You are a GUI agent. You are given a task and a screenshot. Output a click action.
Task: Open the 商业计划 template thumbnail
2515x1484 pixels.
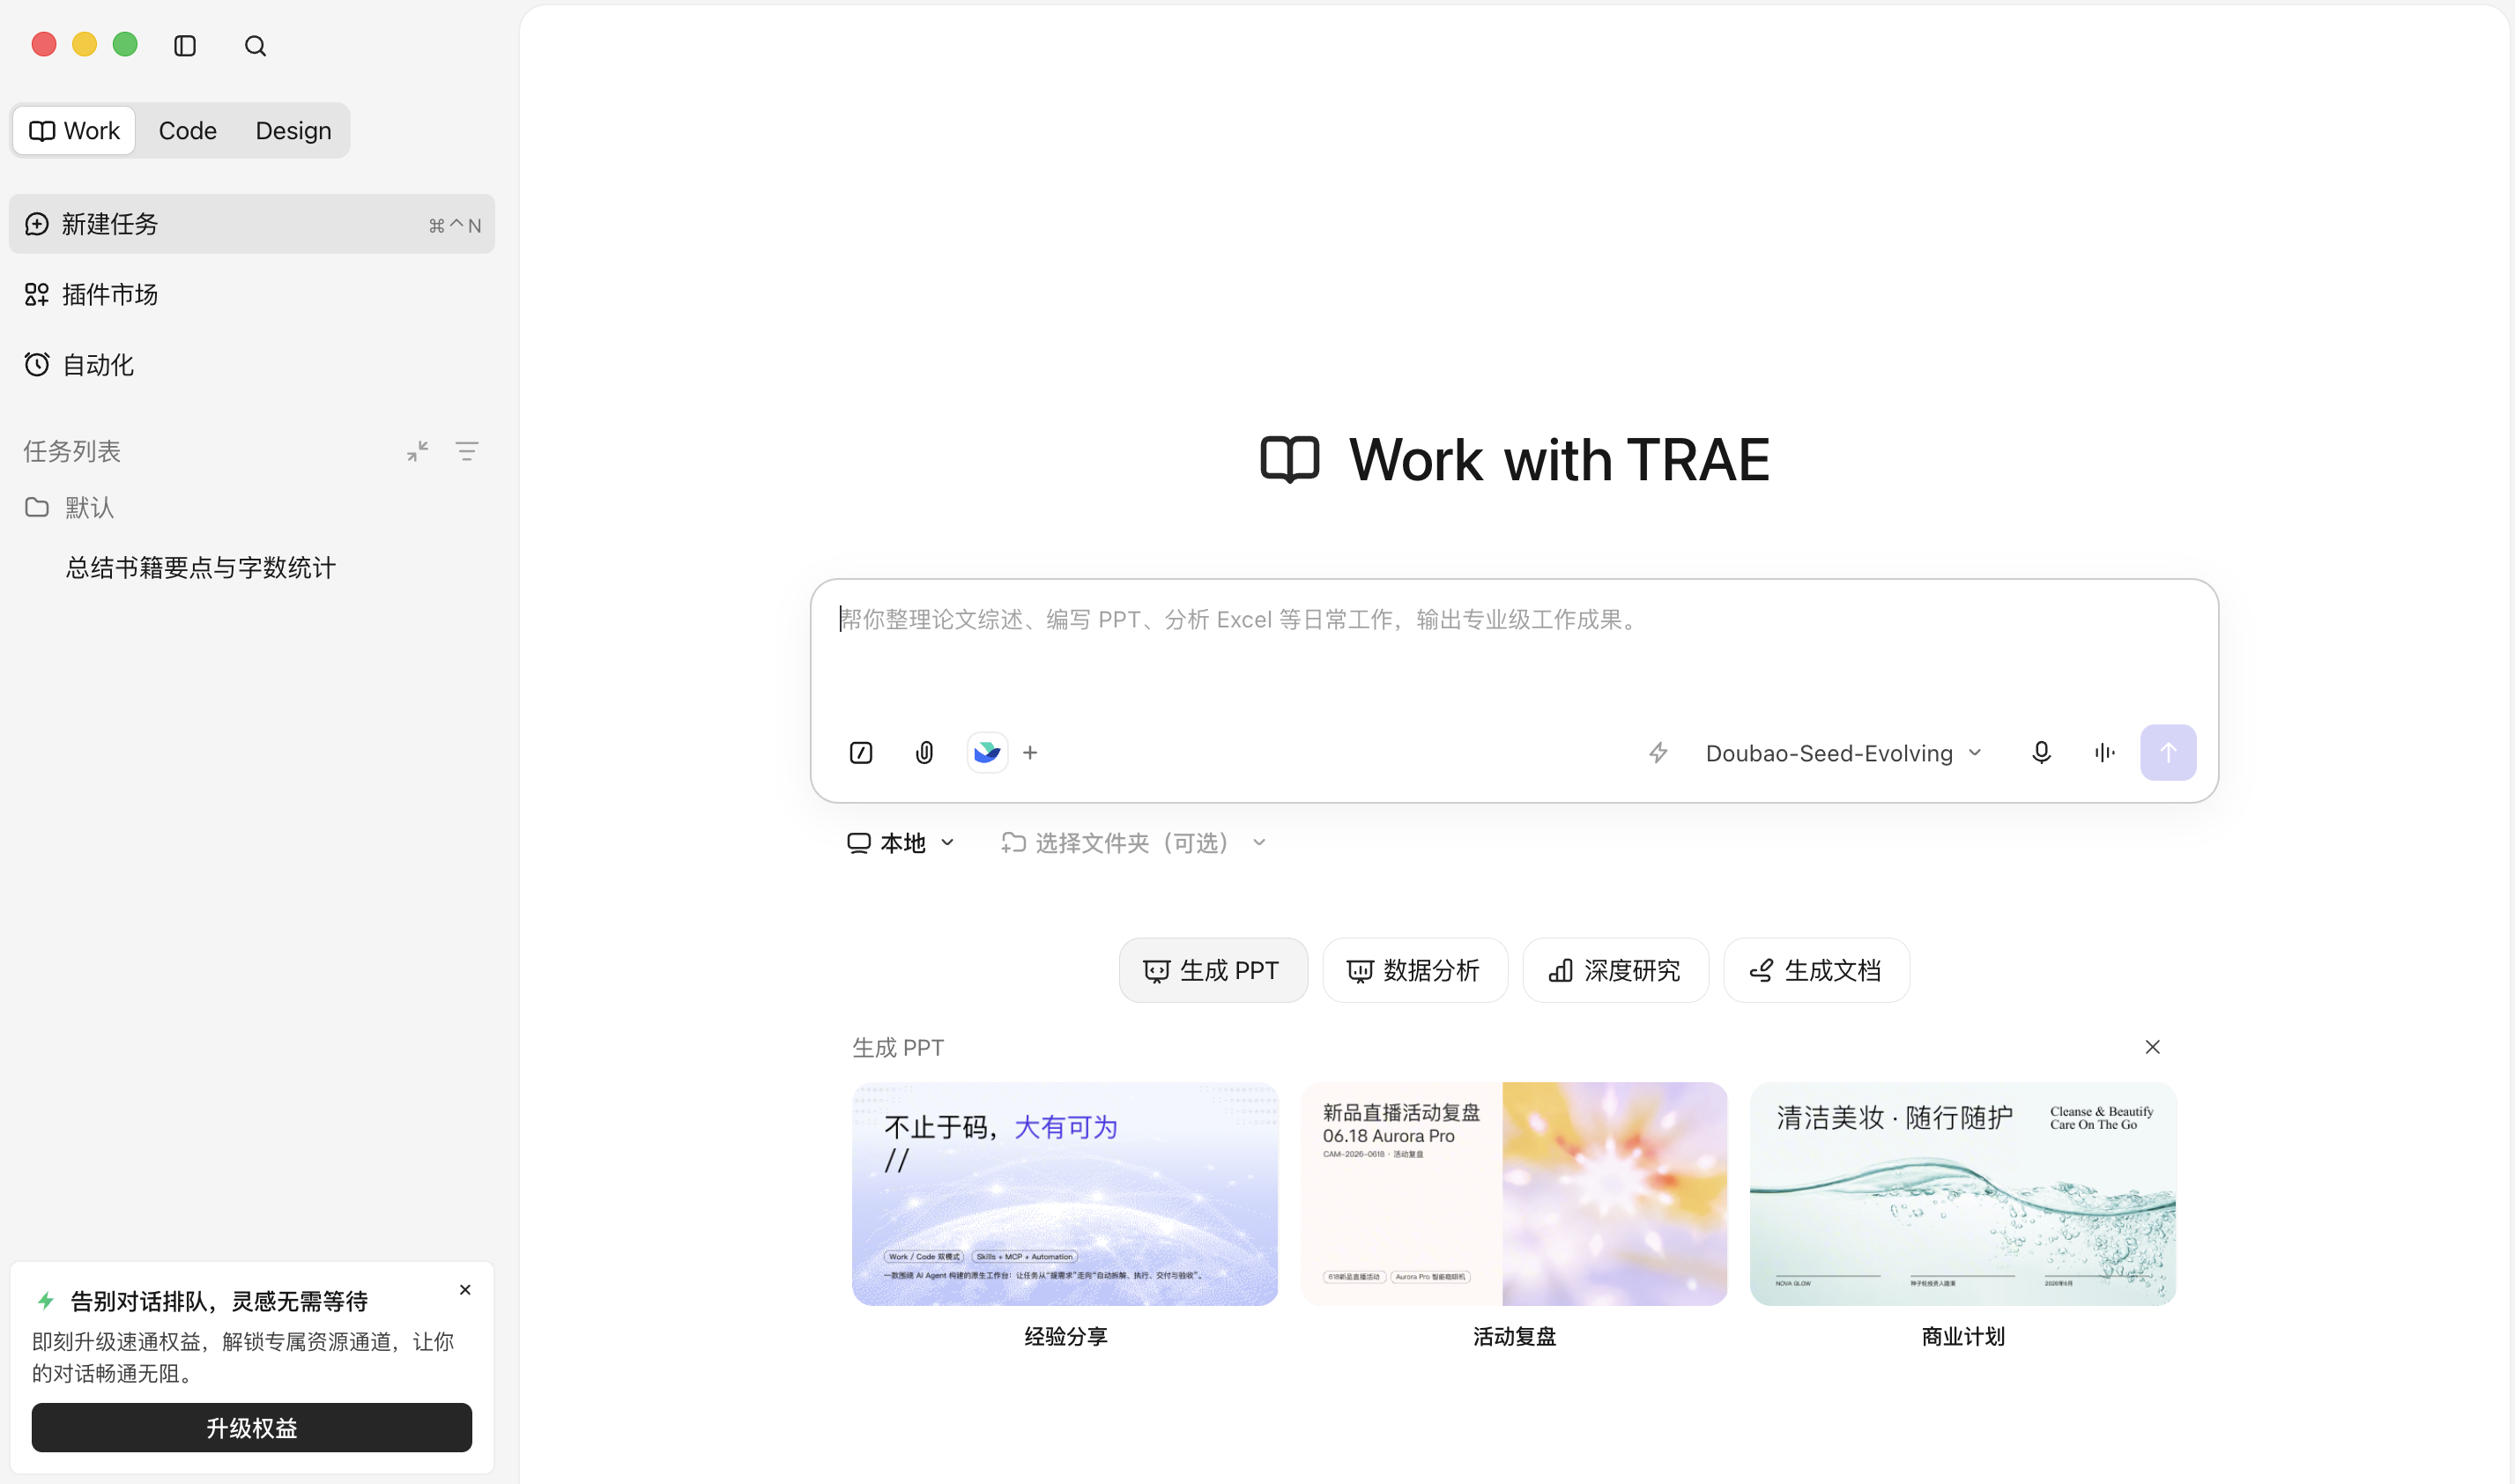(x=1963, y=1194)
